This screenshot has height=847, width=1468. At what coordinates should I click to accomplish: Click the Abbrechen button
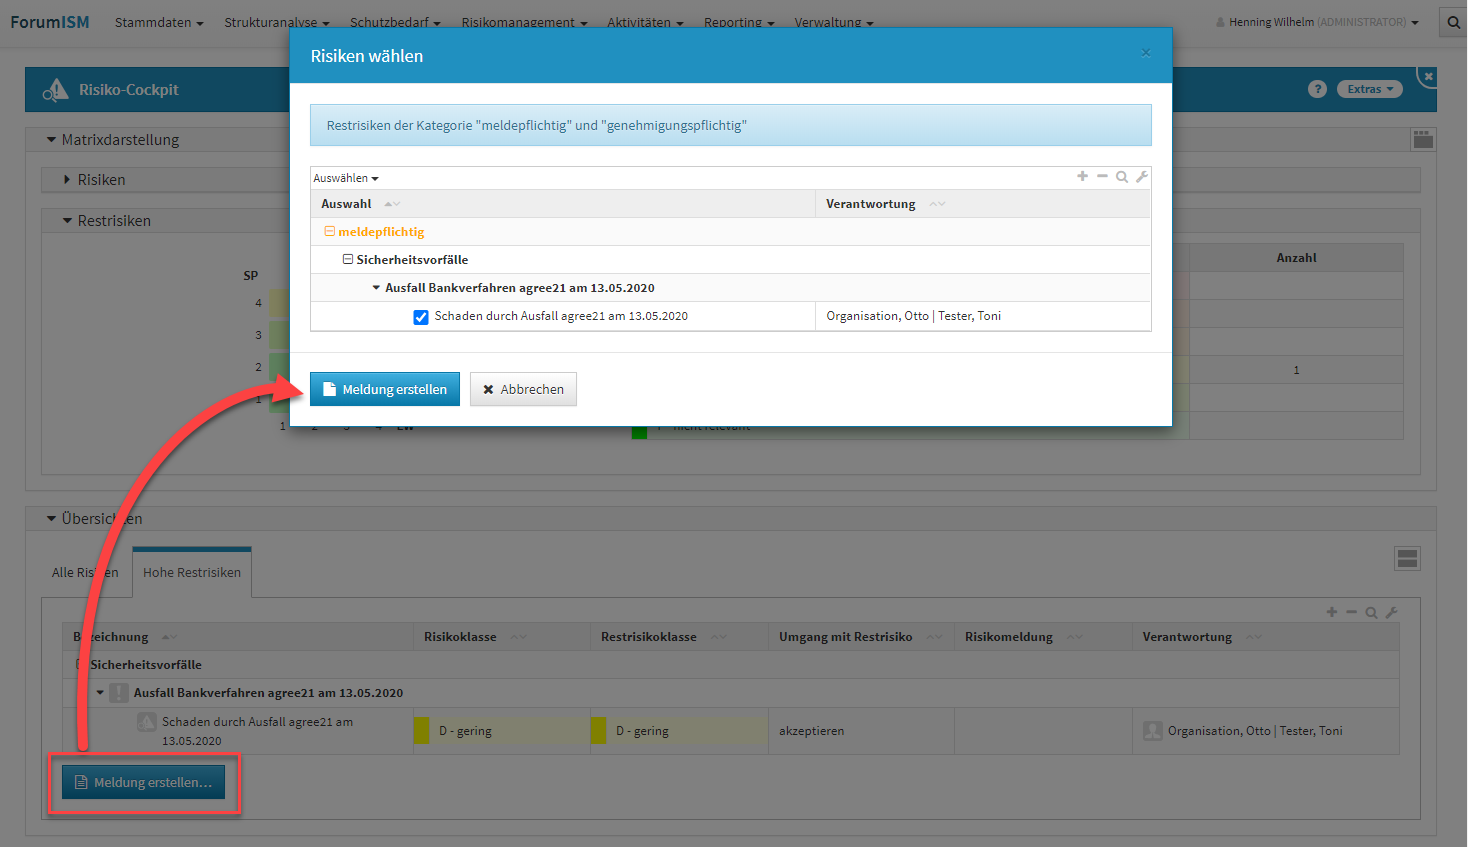523,389
